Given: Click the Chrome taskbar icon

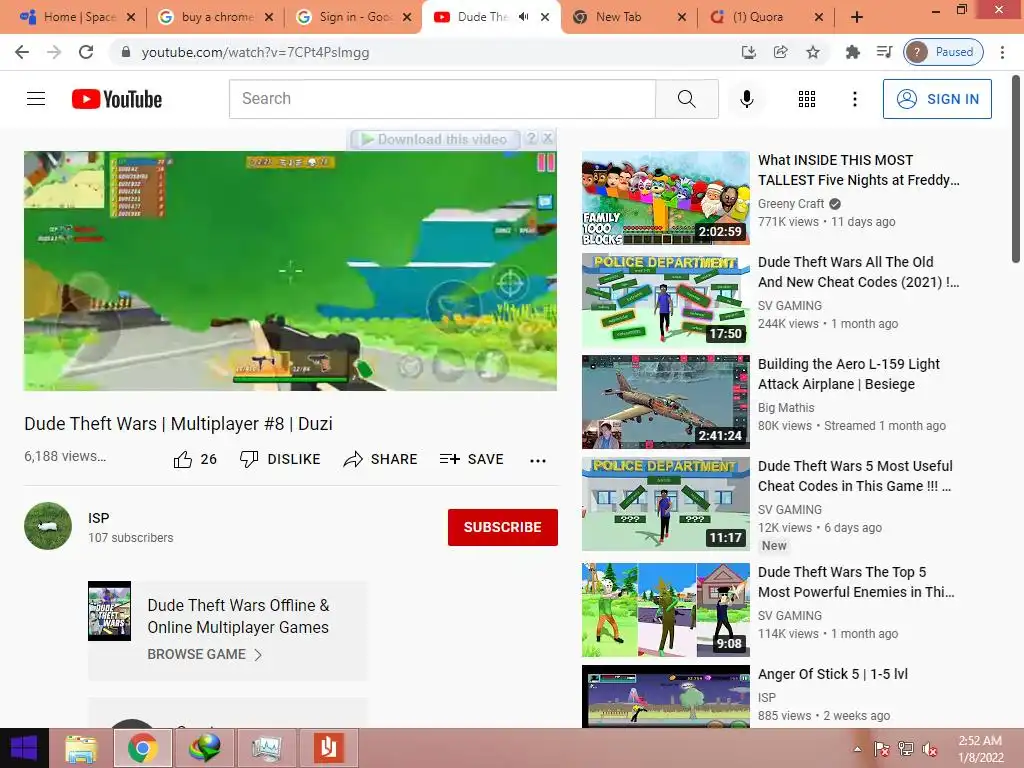Looking at the screenshot, I should click(142, 748).
